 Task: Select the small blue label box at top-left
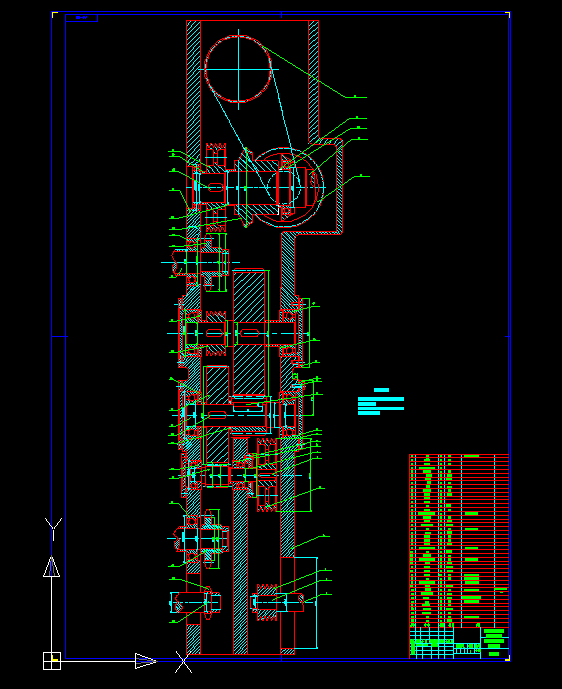point(82,18)
